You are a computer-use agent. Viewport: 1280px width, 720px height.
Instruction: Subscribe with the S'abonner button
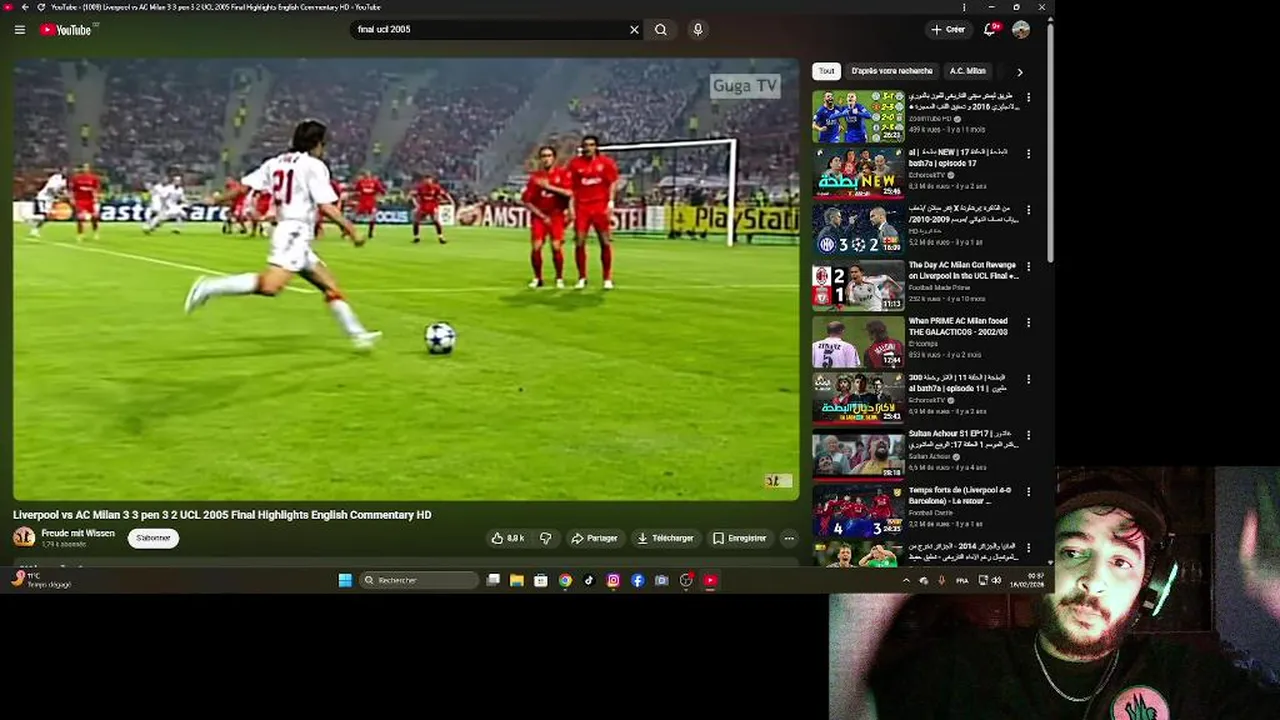[153, 538]
